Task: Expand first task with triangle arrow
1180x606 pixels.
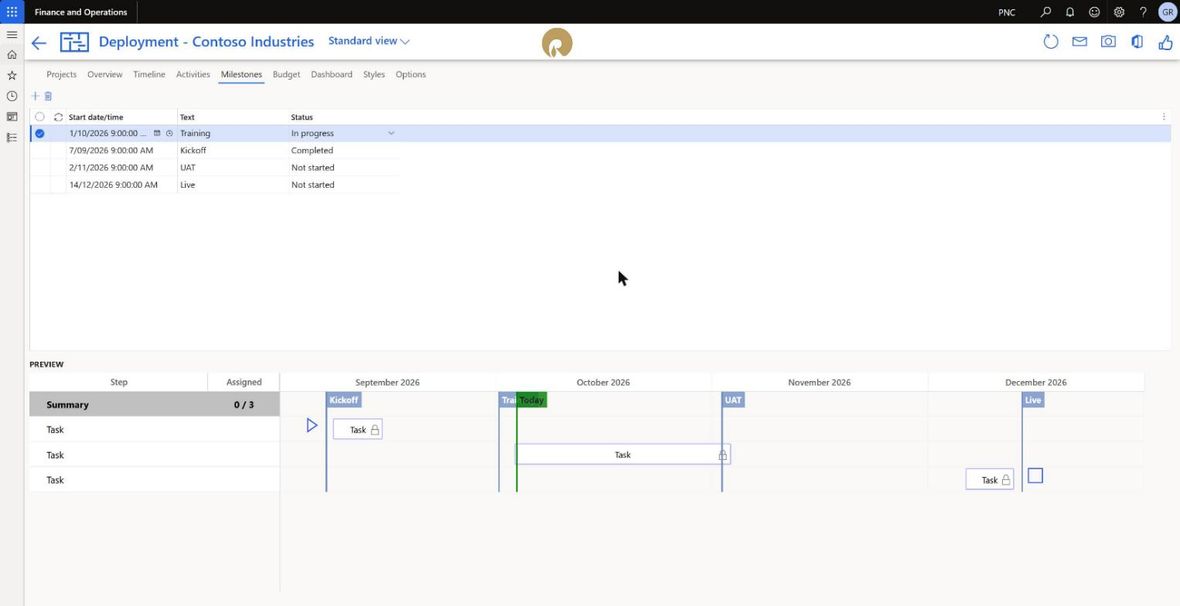Action: 312,426
